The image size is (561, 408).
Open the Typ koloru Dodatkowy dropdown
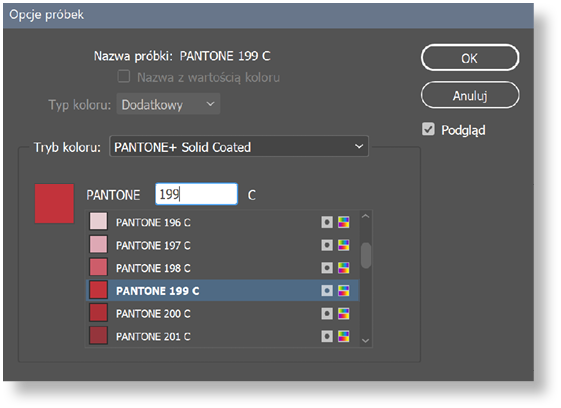tap(168, 104)
